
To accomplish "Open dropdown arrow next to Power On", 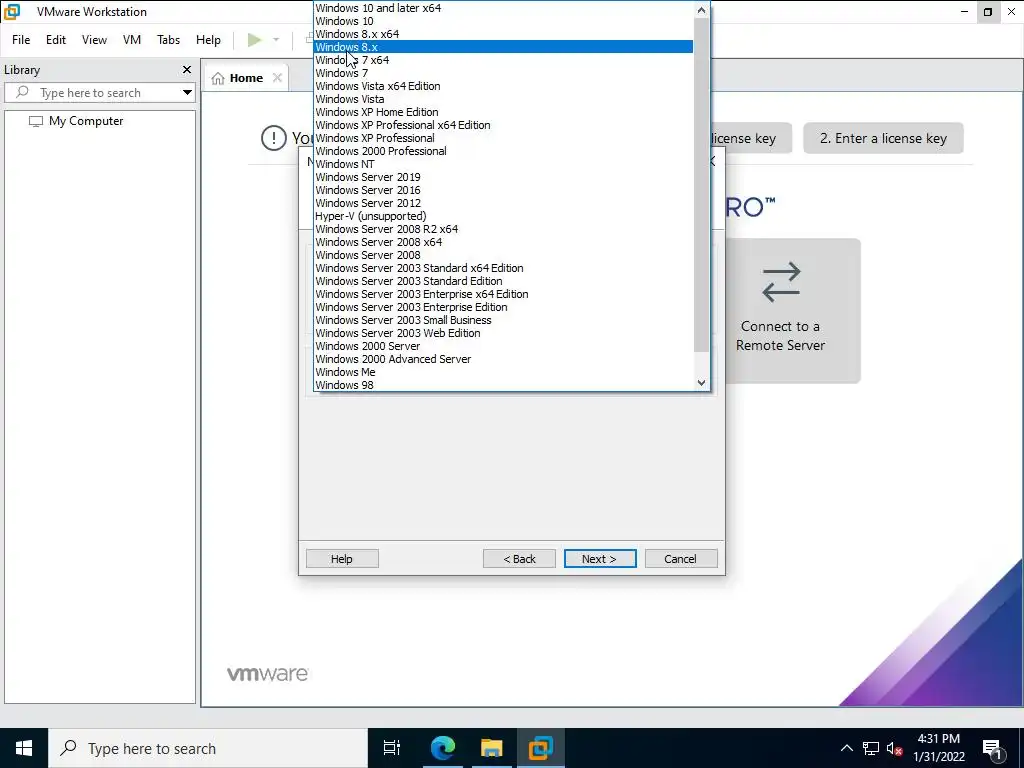I will point(276,40).
